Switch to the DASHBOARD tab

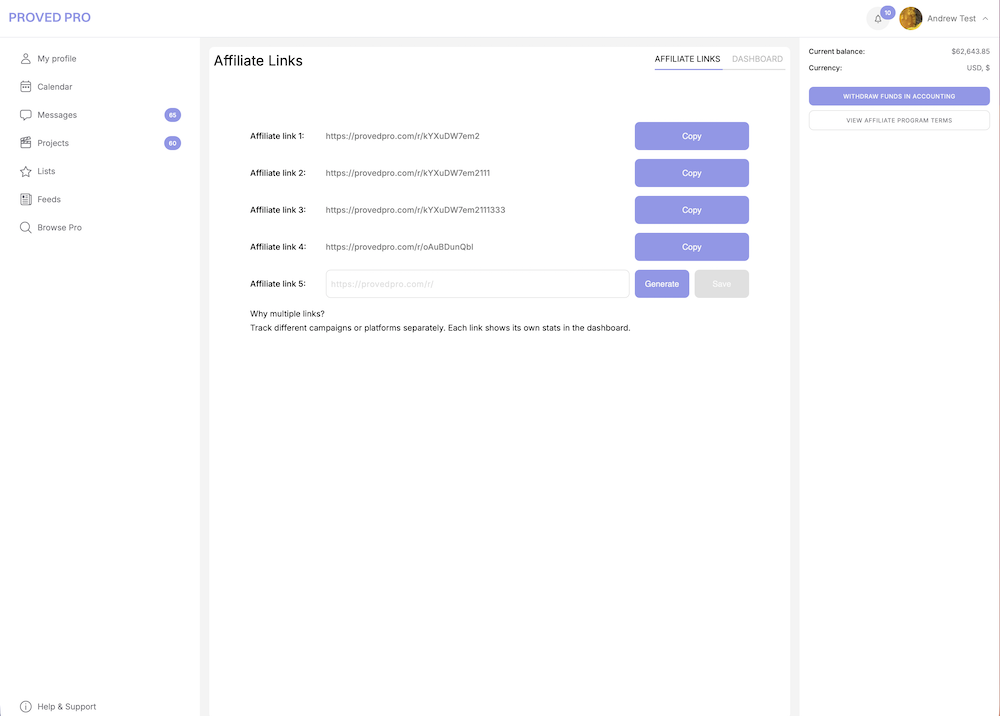click(x=757, y=59)
